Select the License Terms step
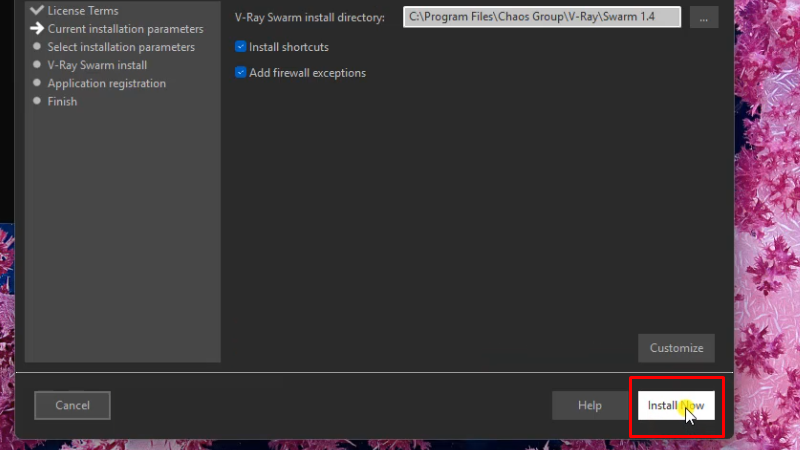This screenshot has height=450, width=800. [x=83, y=10]
